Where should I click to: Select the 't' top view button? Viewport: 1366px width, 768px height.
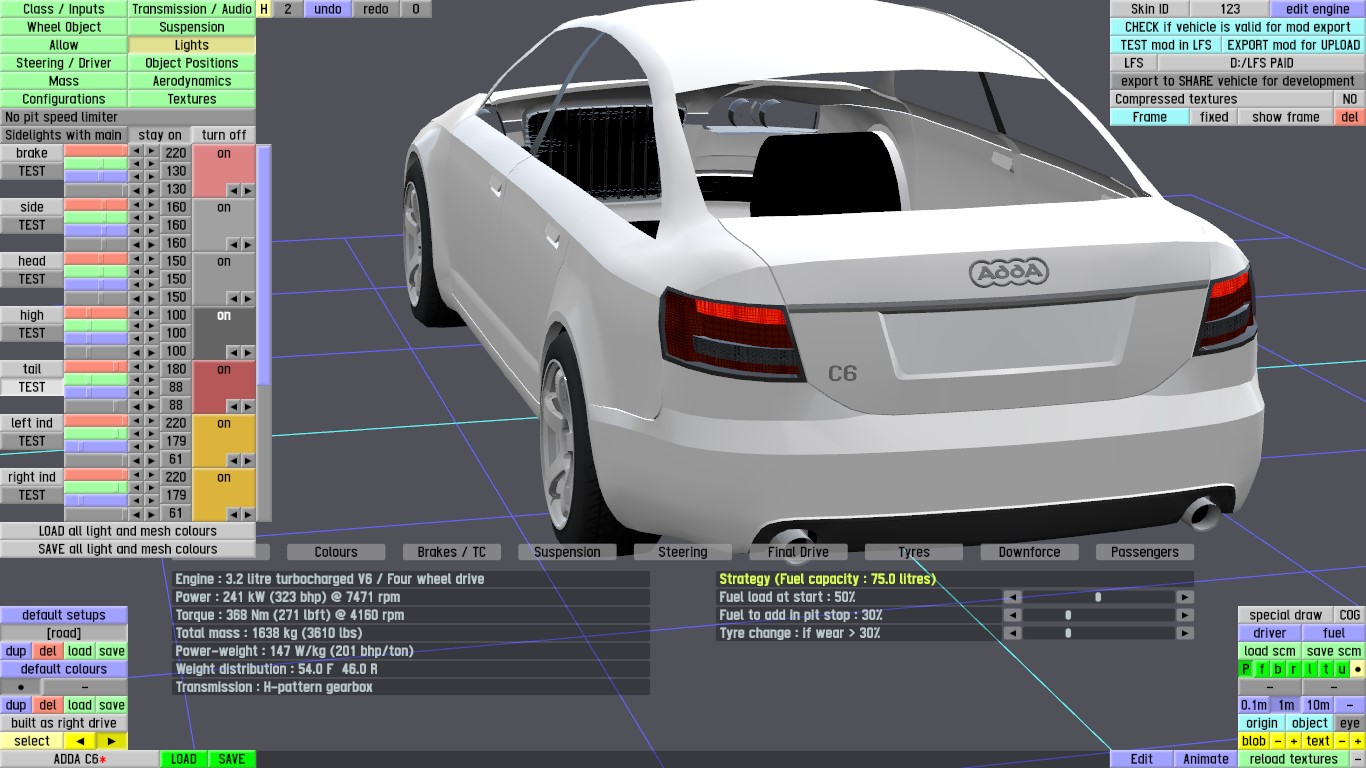pyautogui.click(x=1326, y=669)
